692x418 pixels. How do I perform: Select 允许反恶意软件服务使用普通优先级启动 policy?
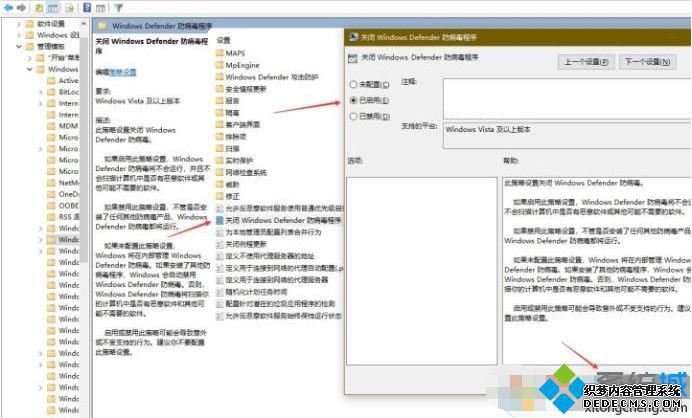point(279,208)
